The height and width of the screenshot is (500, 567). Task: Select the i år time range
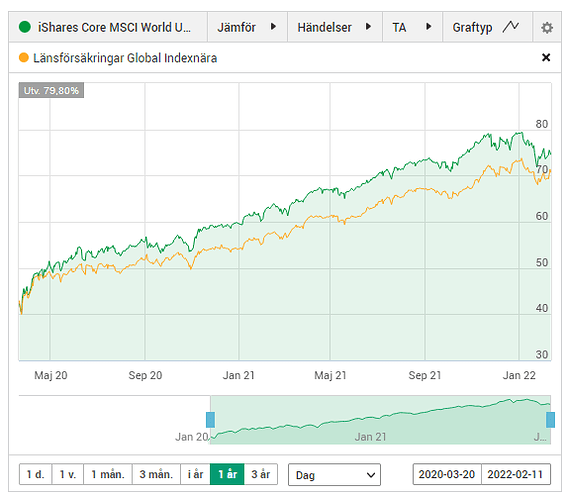pos(195,474)
